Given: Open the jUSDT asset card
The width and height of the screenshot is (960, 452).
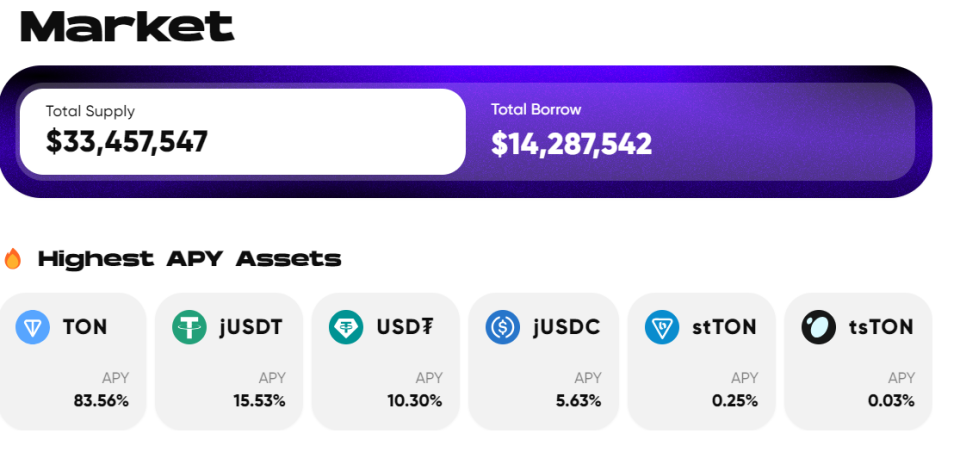Looking at the screenshot, I should click(229, 362).
